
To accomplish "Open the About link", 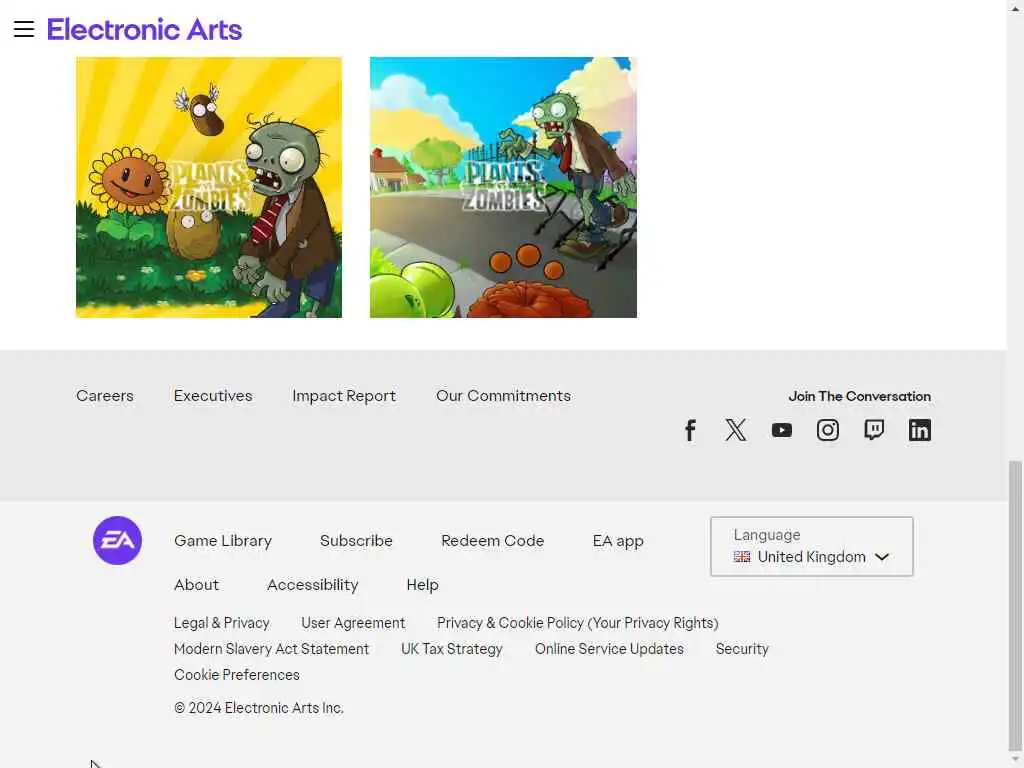I will click(x=197, y=584).
